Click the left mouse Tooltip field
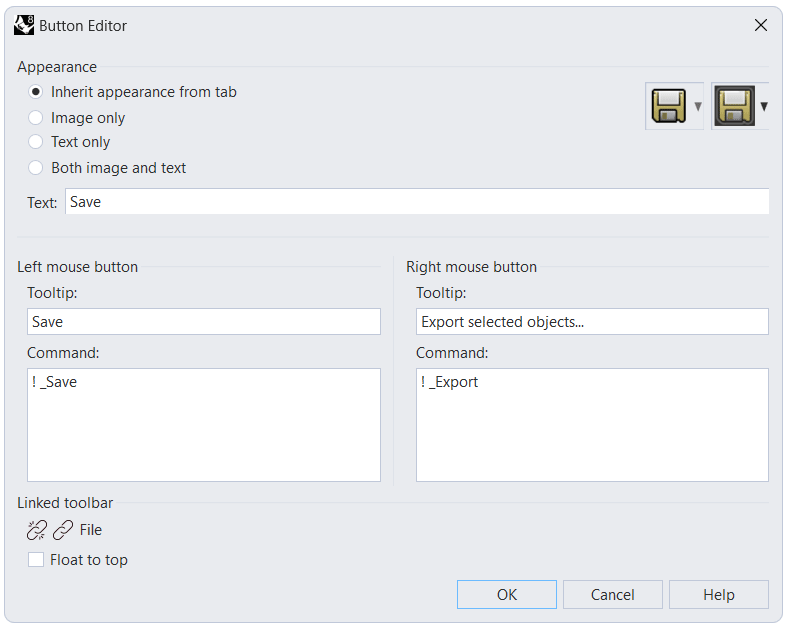Image resolution: width=788 pixels, height=627 pixels. [x=204, y=322]
